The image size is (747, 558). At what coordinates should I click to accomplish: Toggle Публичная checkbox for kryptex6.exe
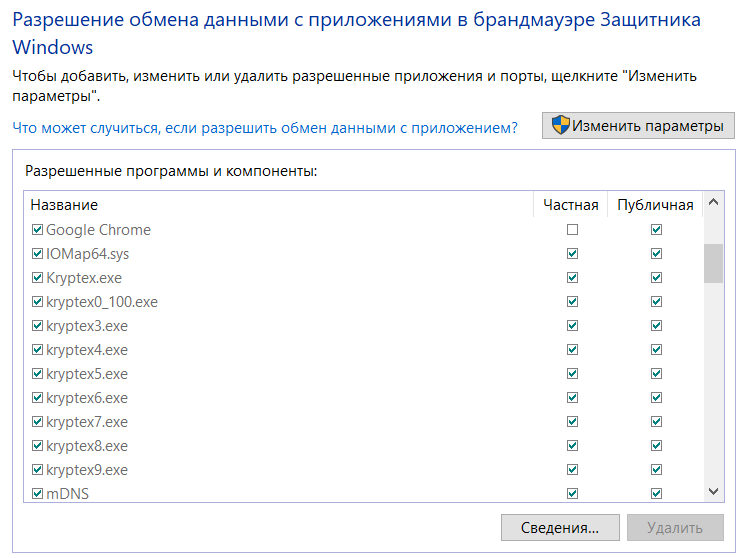pos(656,397)
